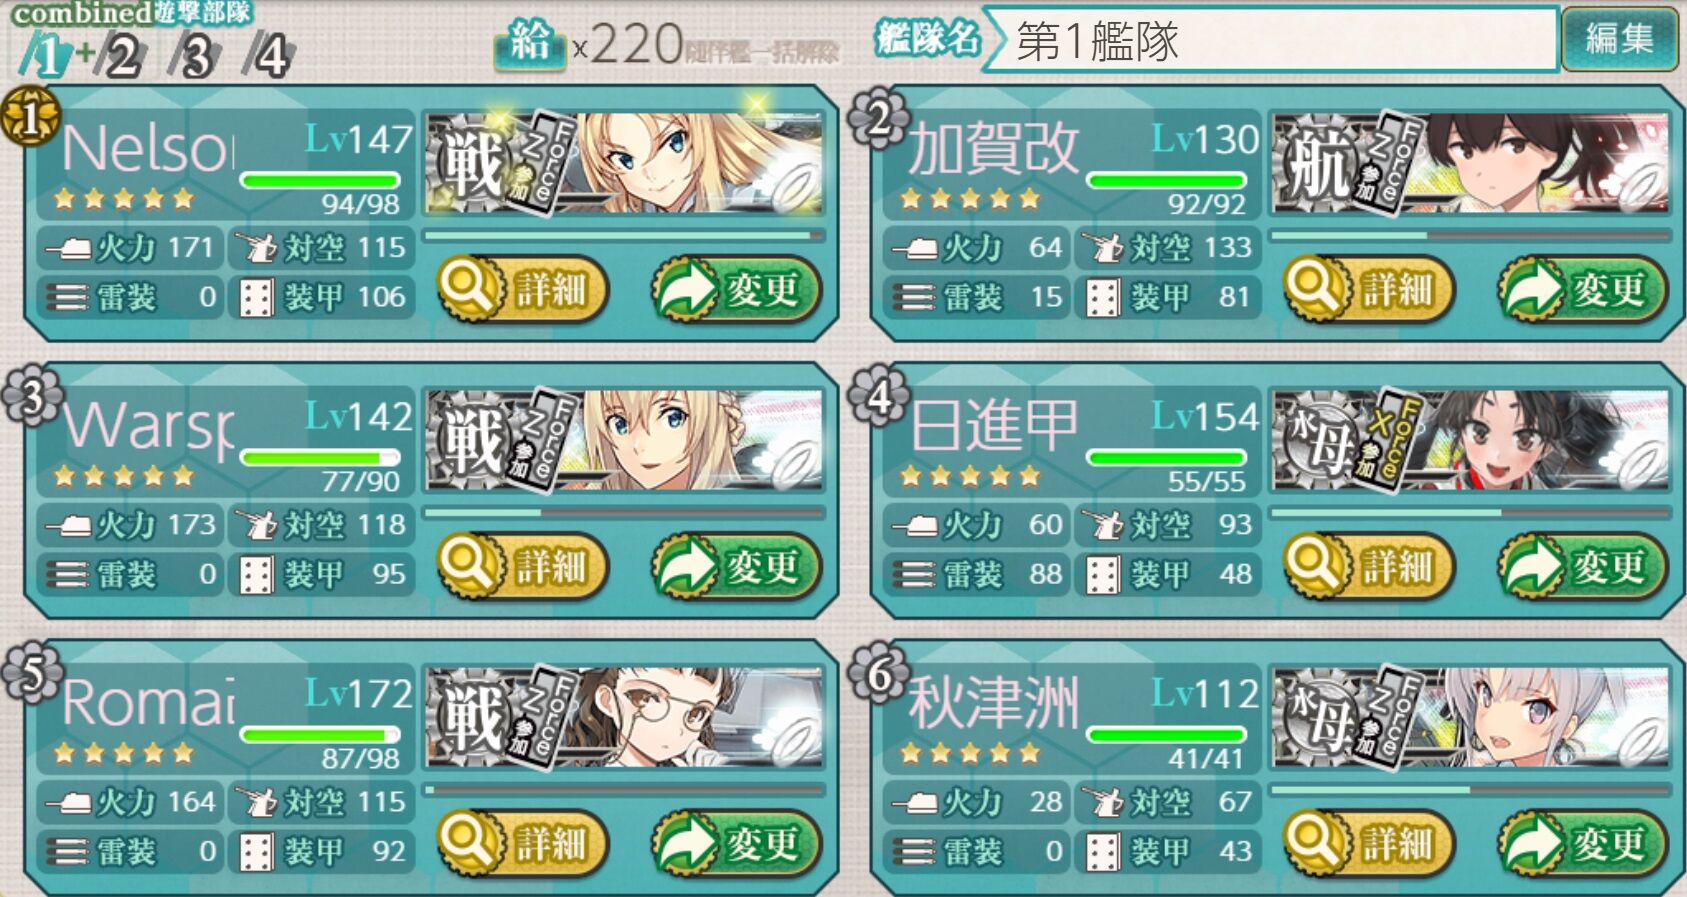Click change arrow icon for 日進甲
Viewport: 1687px width, 897px height.
click(x=1533, y=566)
